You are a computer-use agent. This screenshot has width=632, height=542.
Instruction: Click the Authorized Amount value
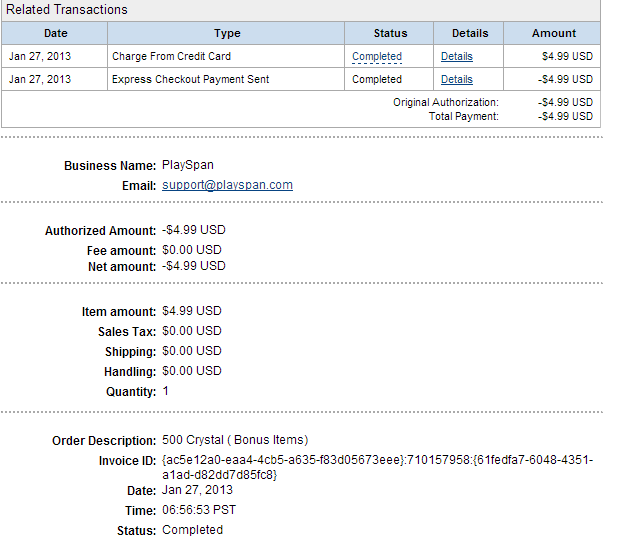pyautogui.click(x=193, y=230)
